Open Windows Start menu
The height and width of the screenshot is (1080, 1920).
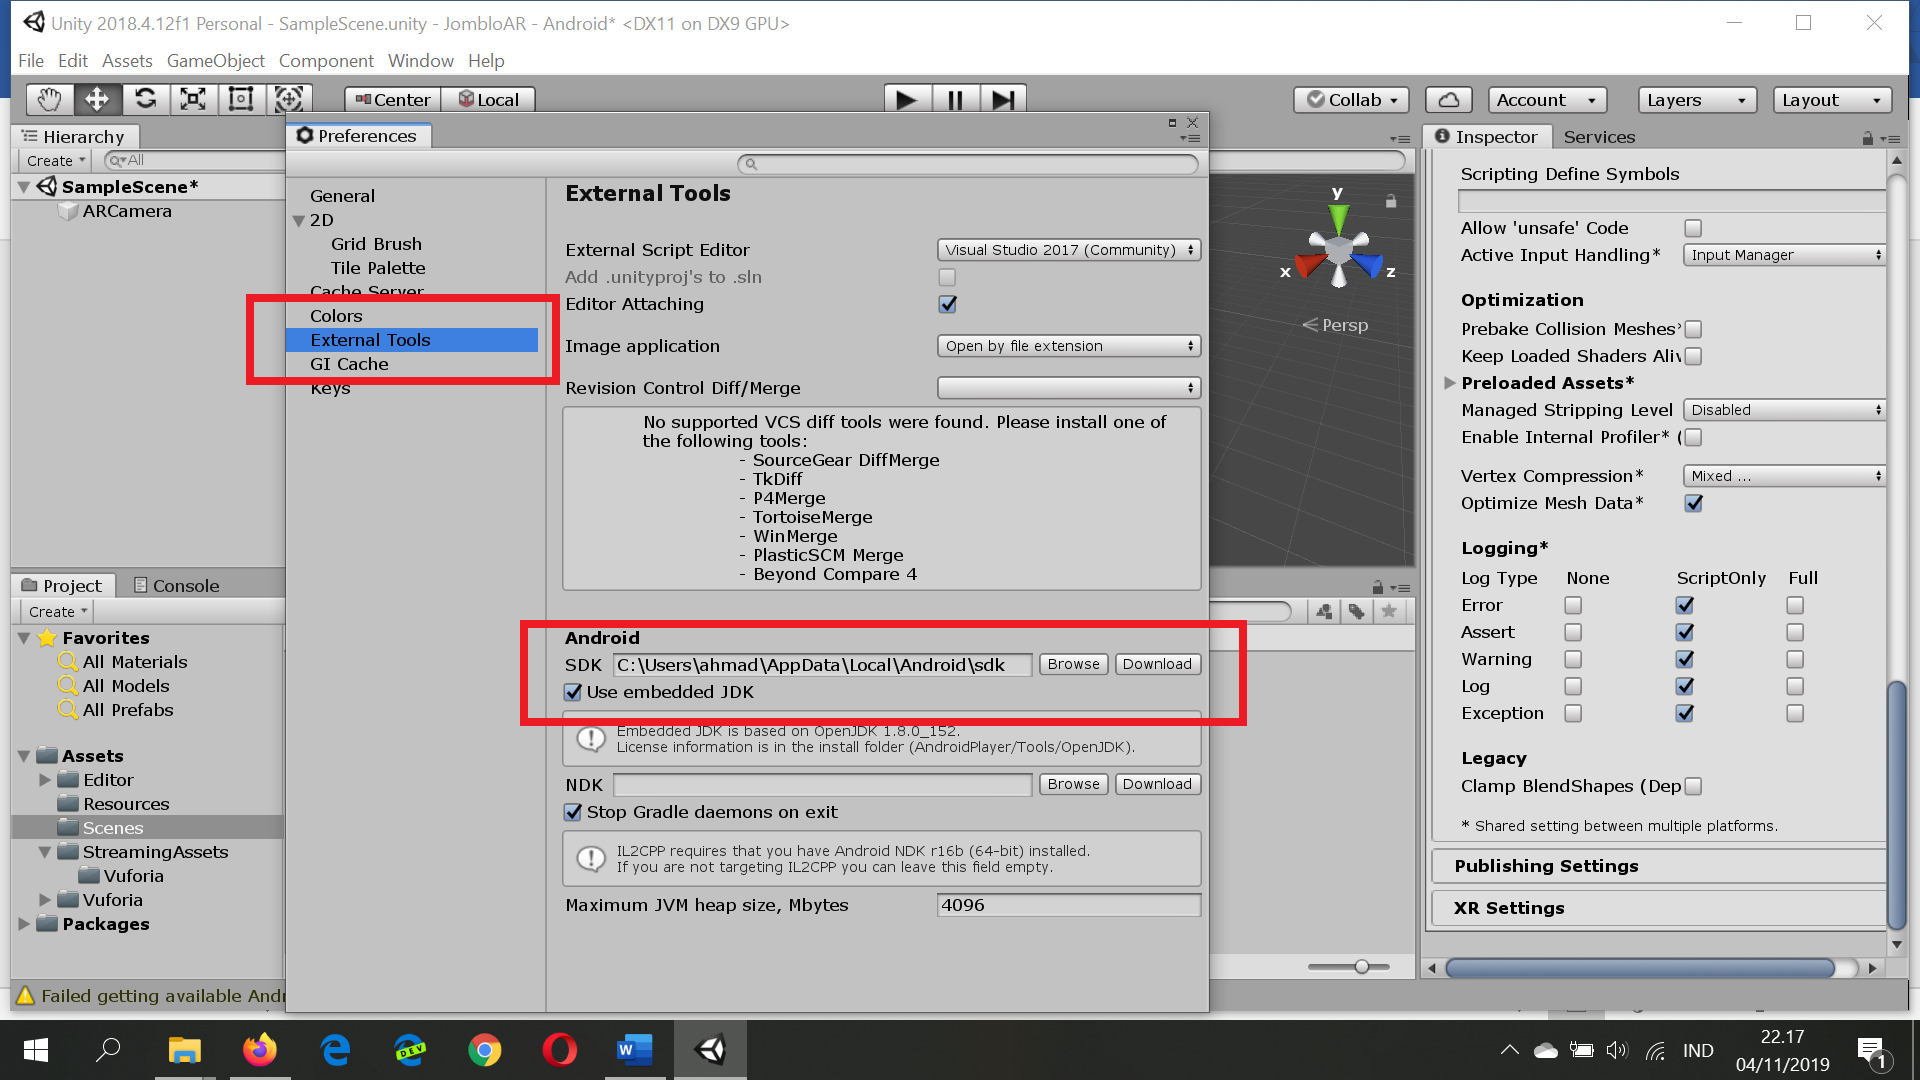tap(35, 1050)
